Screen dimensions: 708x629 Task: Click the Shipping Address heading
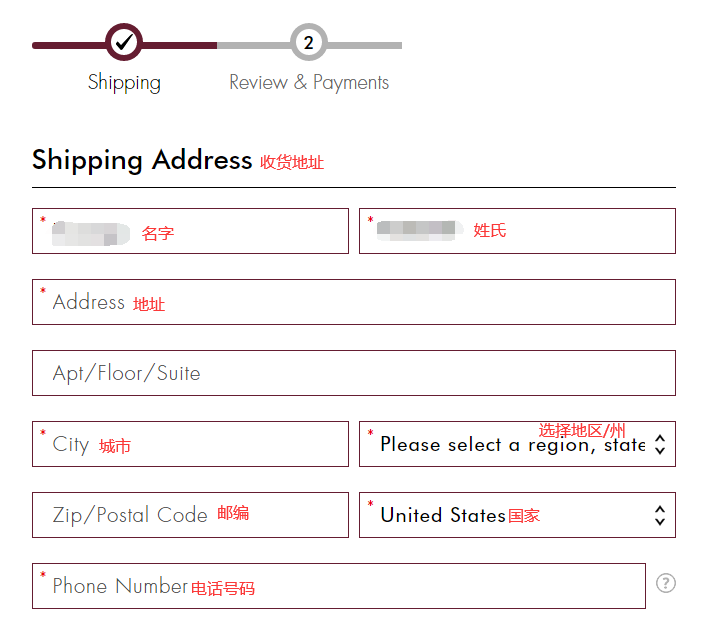[x=142, y=160]
